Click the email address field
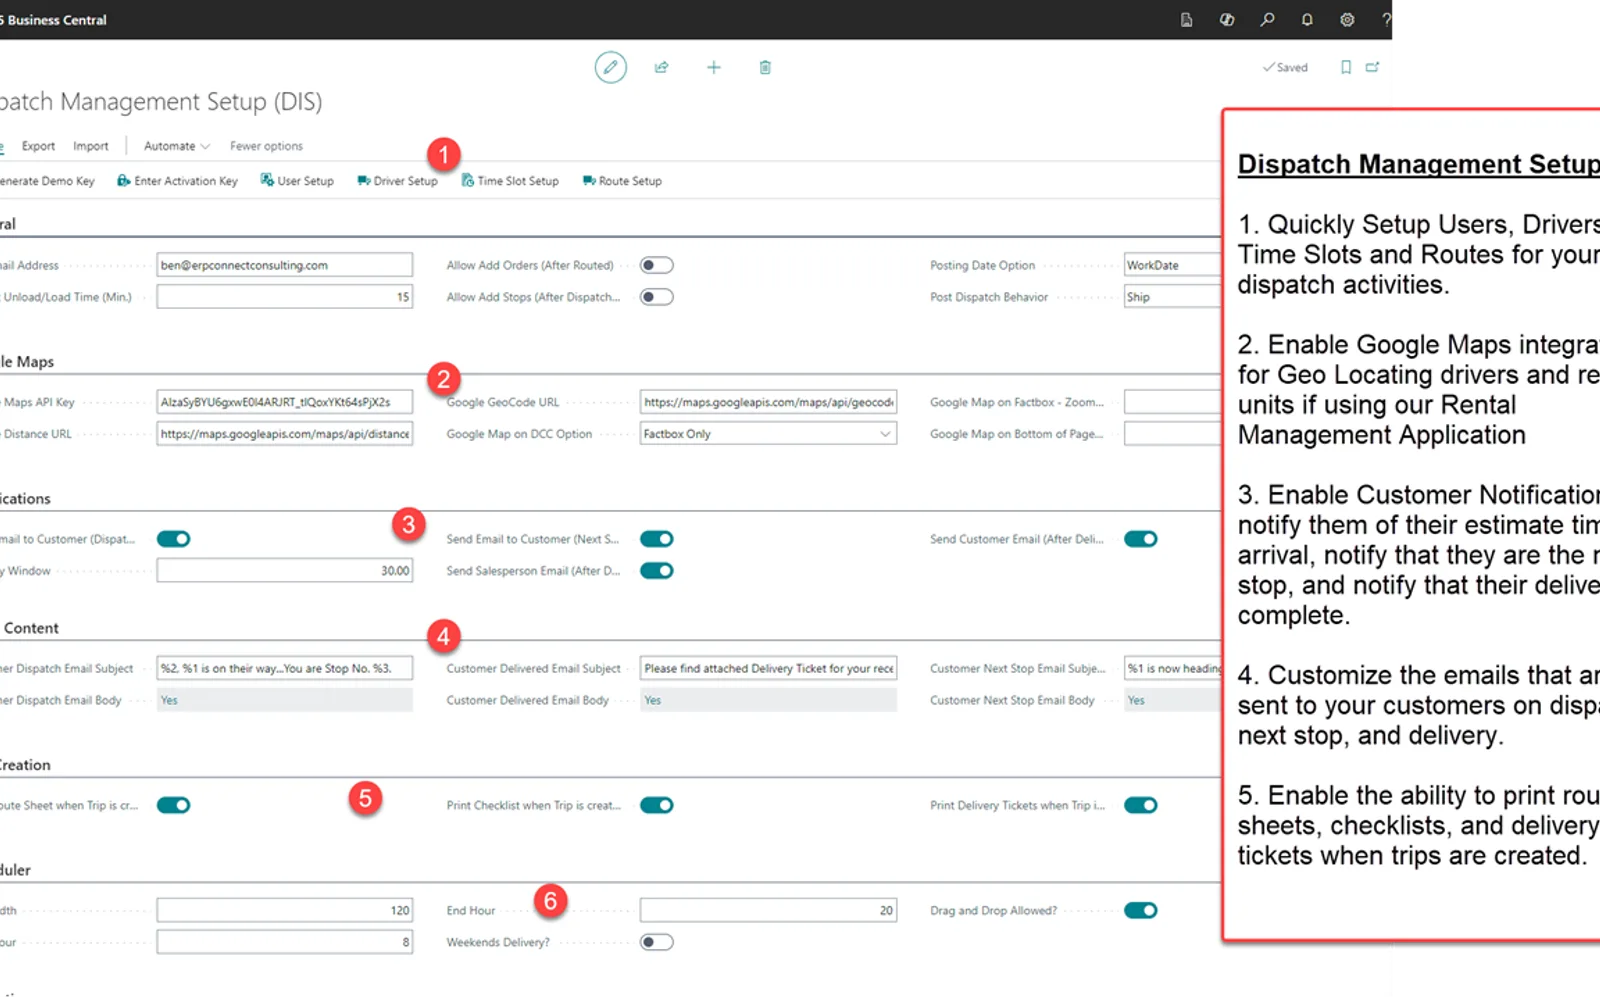The width and height of the screenshot is (1600, 1000). pyautogui.click(x=285, y=265)
